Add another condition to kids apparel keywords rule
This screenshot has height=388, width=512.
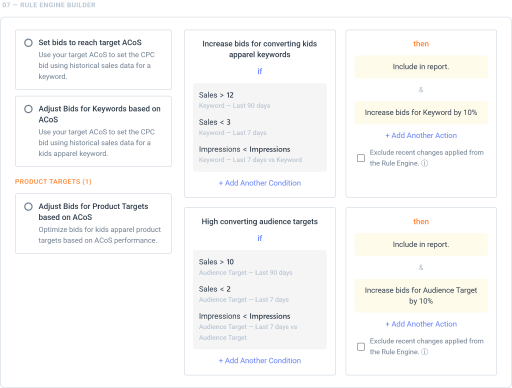pyautogui.click(x=260, y=183)
